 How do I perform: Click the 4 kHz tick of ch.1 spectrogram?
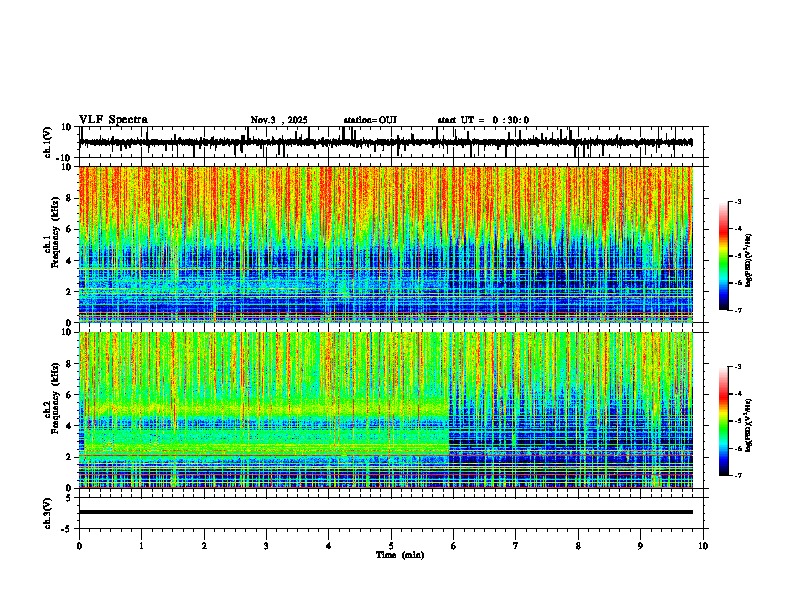pyautogui.click(x=69, y=261)
